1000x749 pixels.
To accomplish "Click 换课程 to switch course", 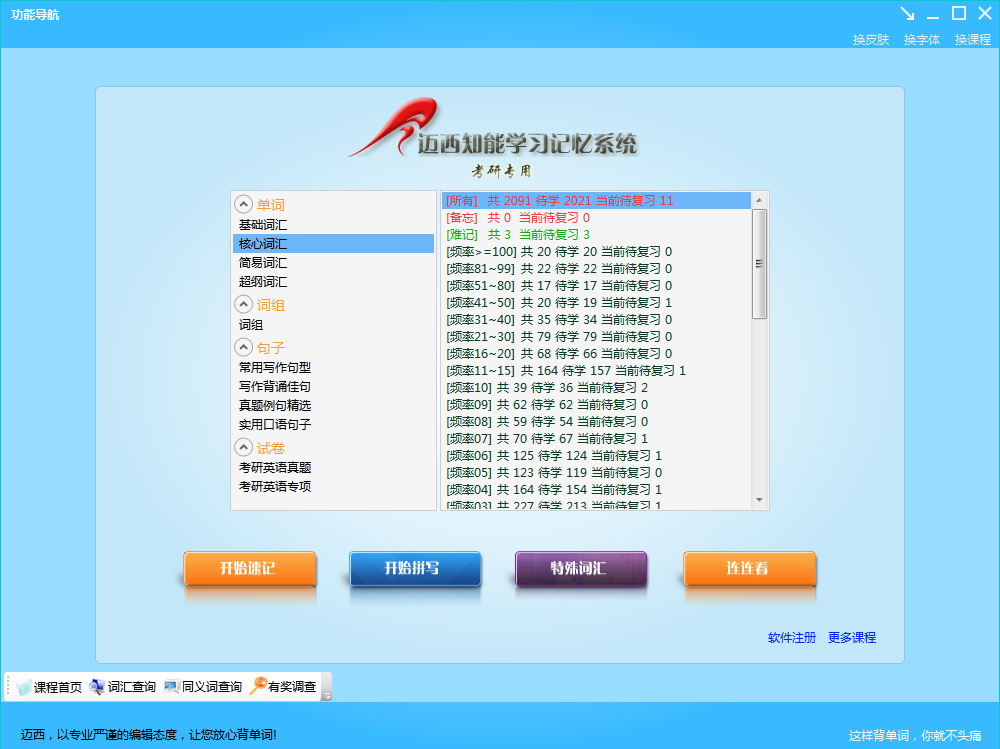I will click(x=972, y=40).
